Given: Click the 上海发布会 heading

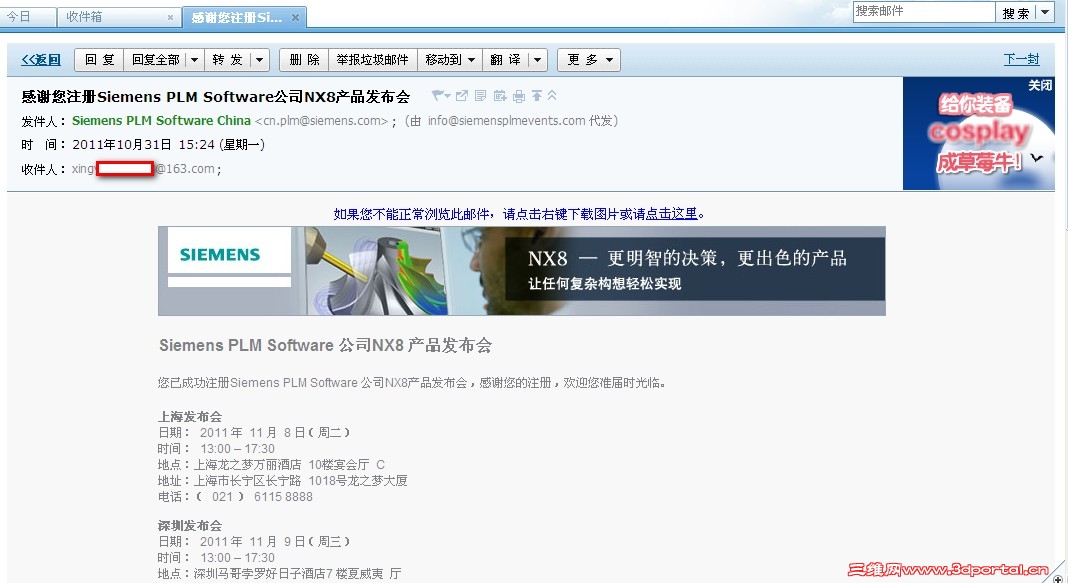Looking at the screenshot, I should coord(190,416).
